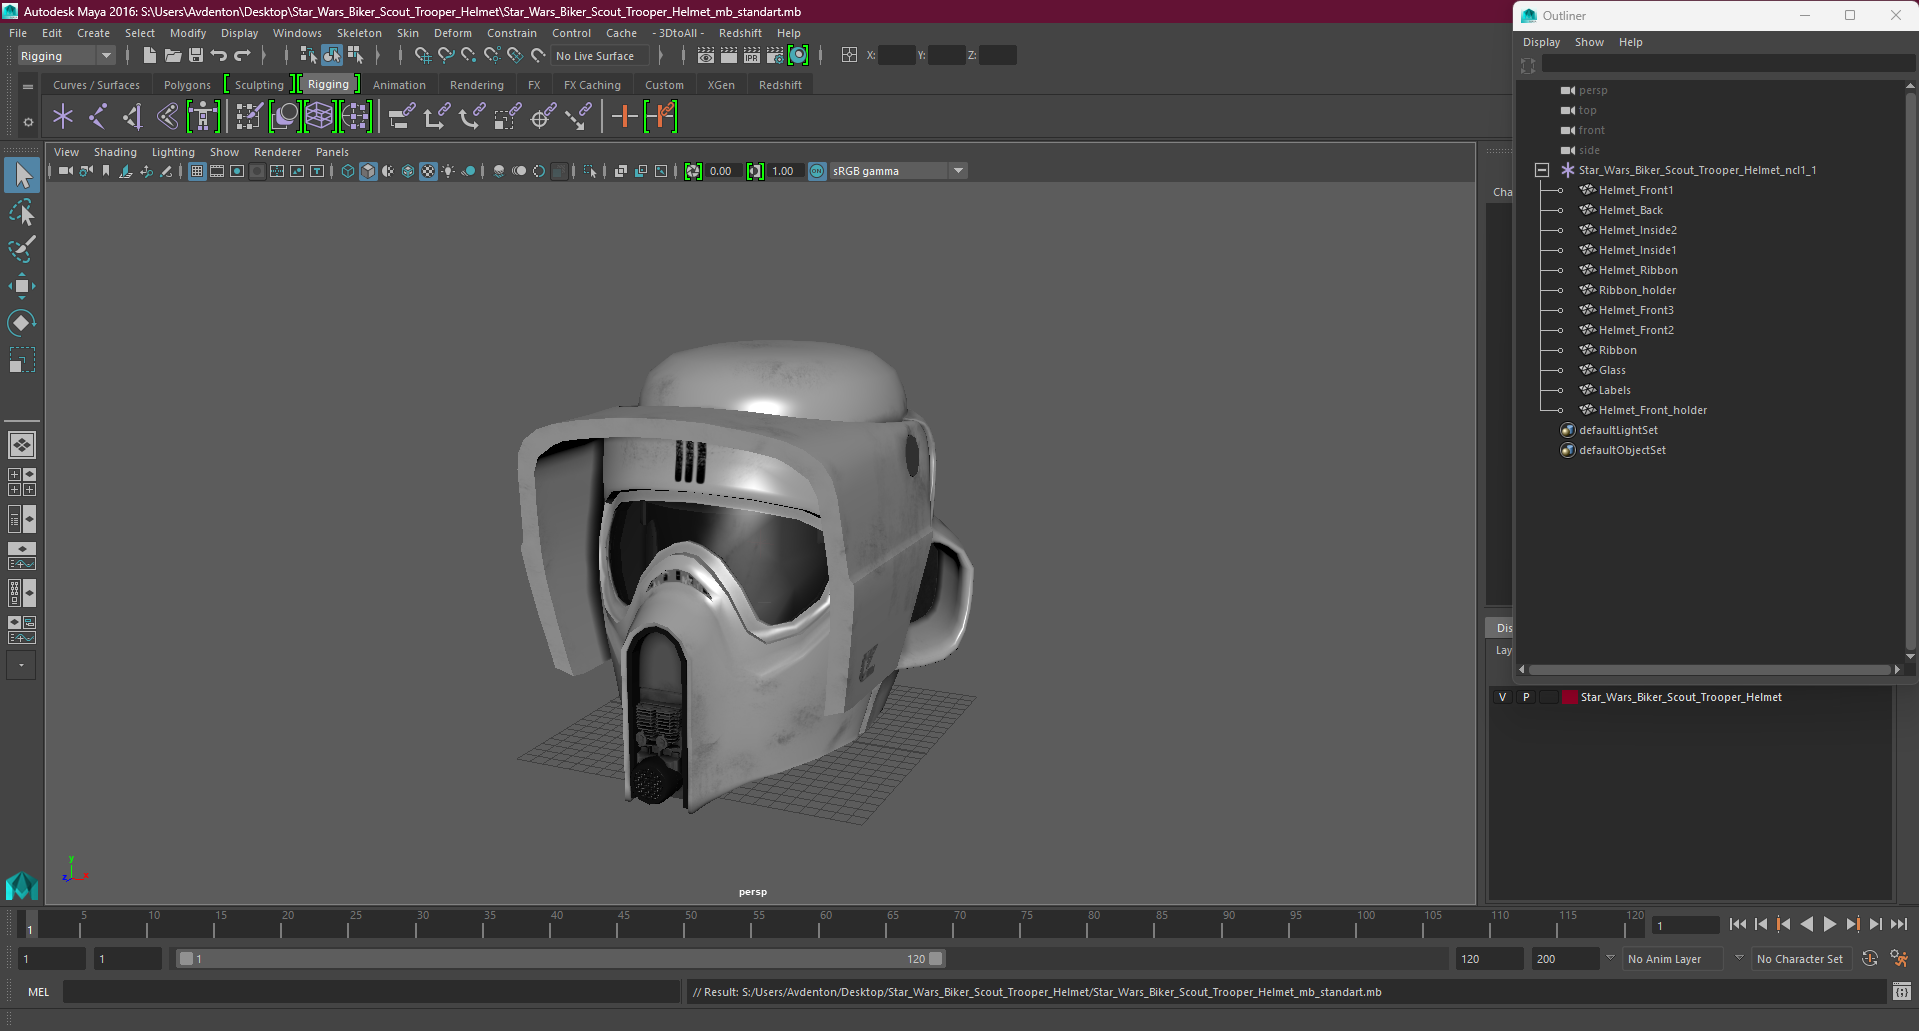1919x1031 pixels.
Task: Switch to the Animation shelf tab
Action: 399,85
